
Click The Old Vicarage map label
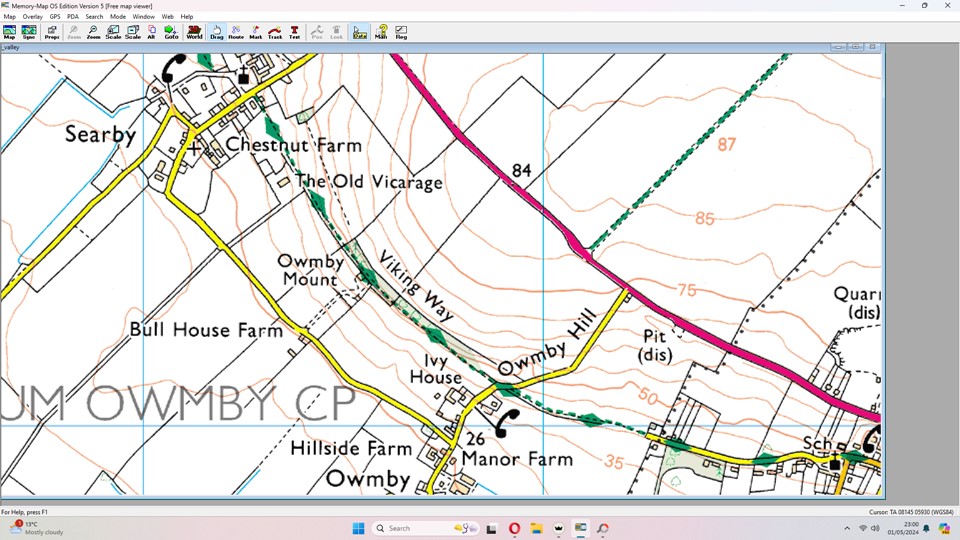369,182
